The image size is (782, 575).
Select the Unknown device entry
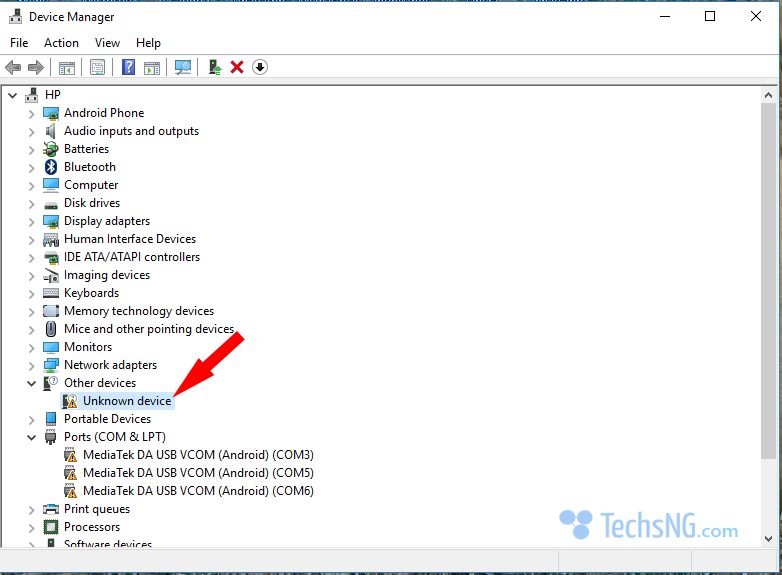point(127,401)
